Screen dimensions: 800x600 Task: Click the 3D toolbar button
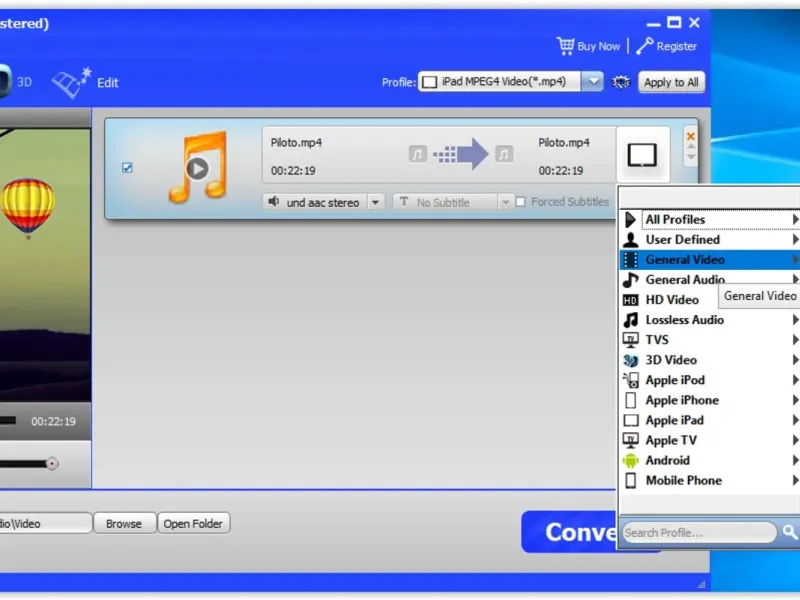click(x=15, y=82)
